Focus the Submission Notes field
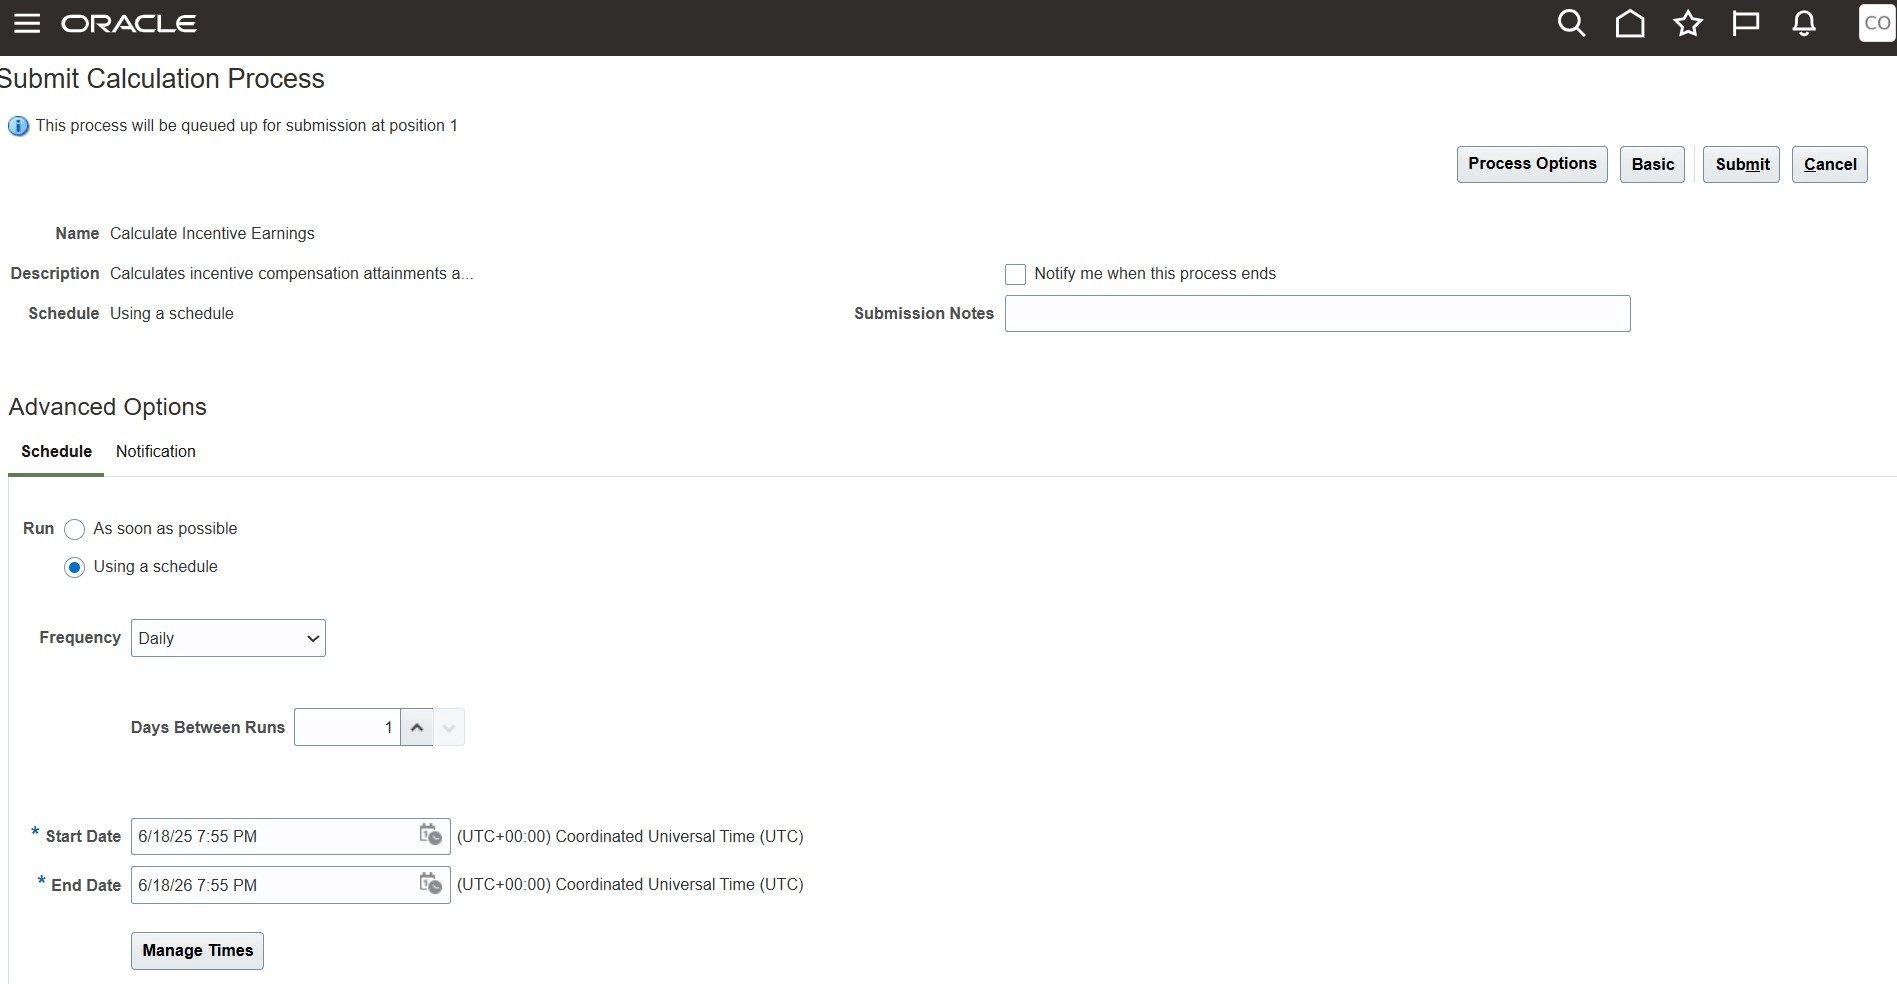The width and height of the screenshot is (1897, 984). point(1317,314)
